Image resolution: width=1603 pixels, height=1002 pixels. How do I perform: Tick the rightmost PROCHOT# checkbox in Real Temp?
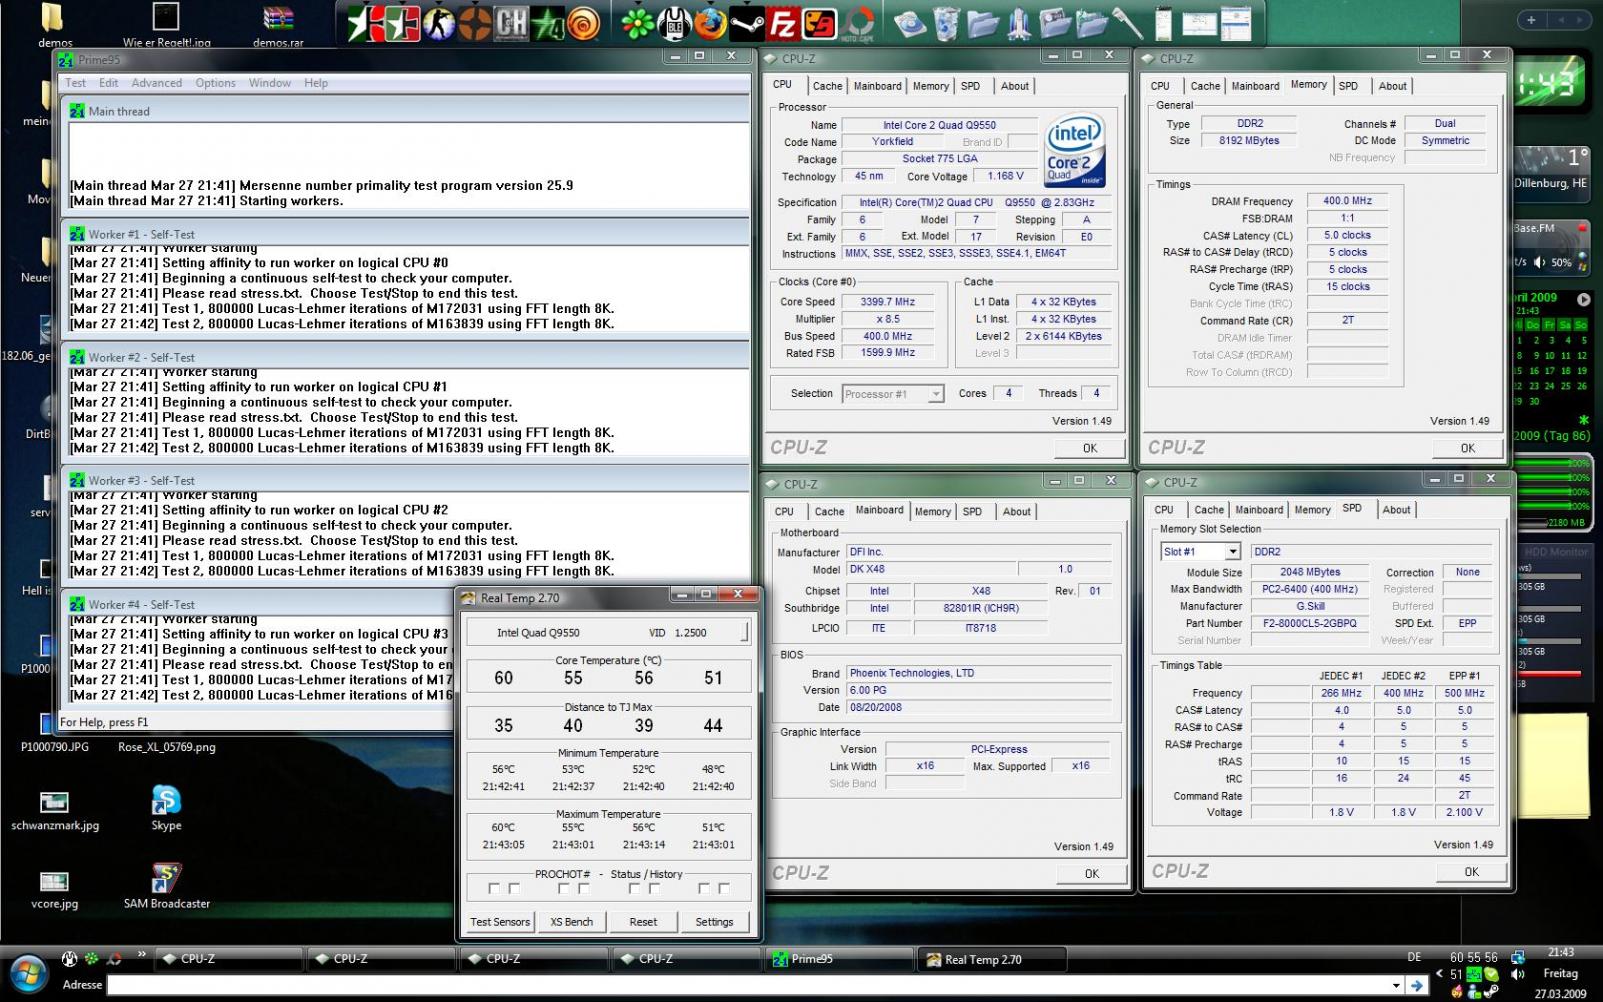[x=724, y=888]
